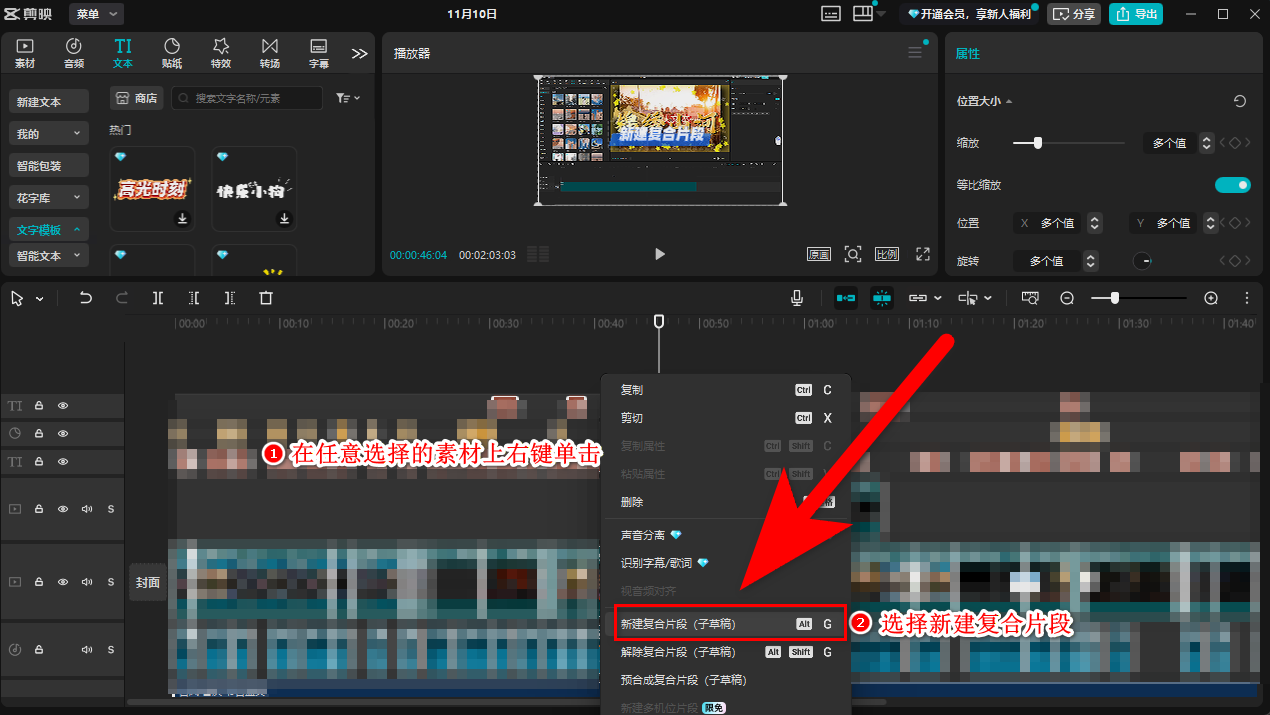Open the 菜单 dropdown in title bar
Image resolution: width=1270 pixels, height=715 pixels.
(96, 14)
